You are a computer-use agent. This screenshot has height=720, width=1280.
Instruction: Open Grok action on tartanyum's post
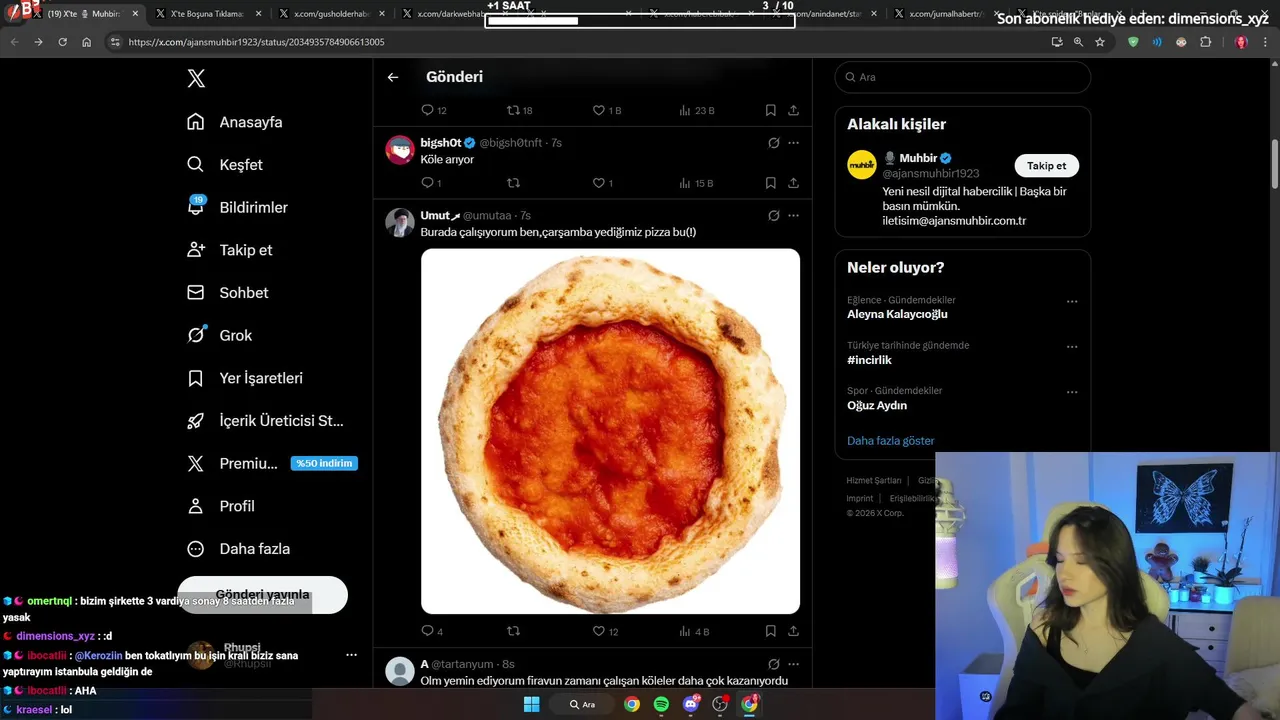(x=773, y=664)
